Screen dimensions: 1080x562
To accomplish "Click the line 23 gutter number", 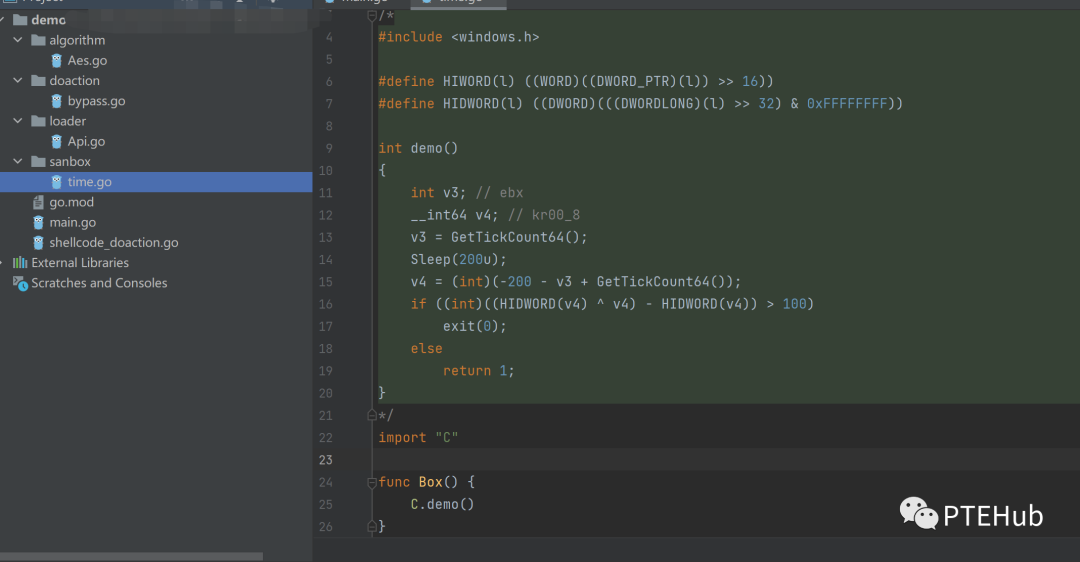I will [325, 460].
